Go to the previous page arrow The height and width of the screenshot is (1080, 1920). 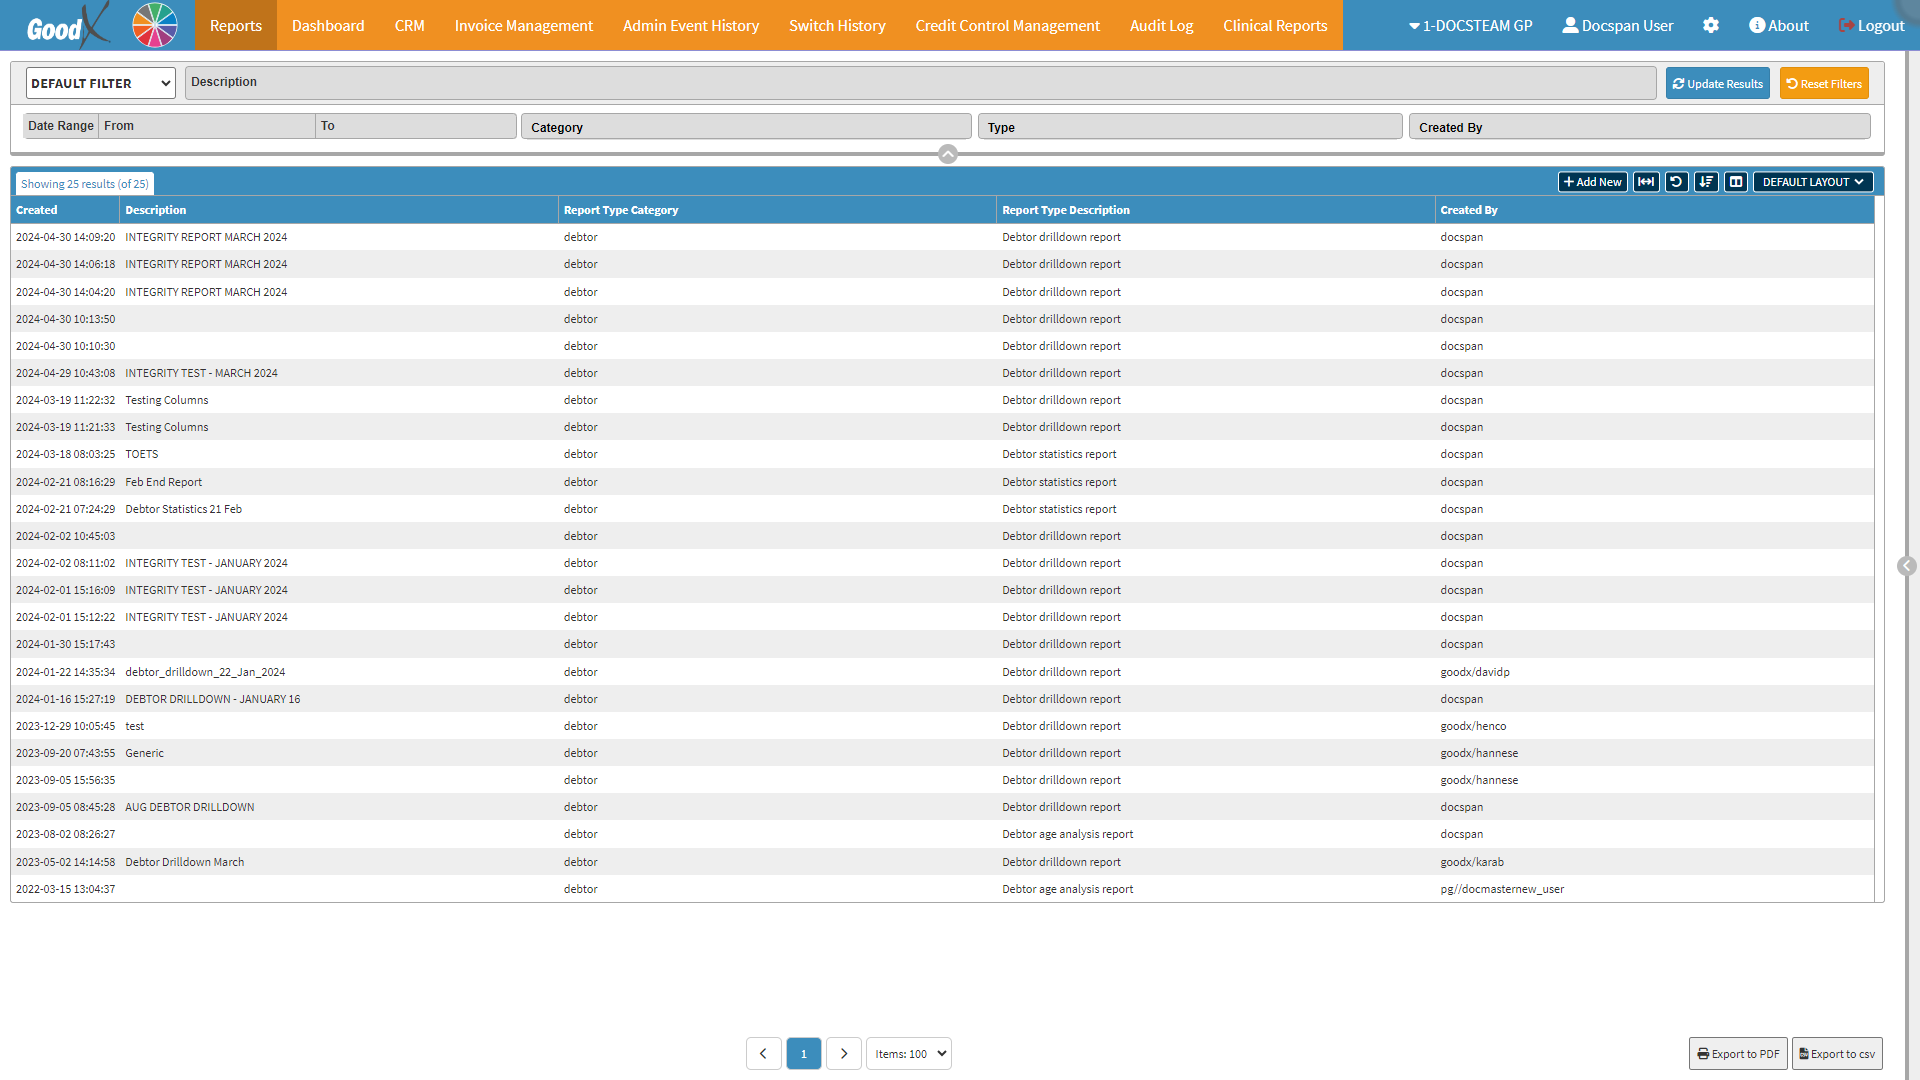(x=764, y=1053)
